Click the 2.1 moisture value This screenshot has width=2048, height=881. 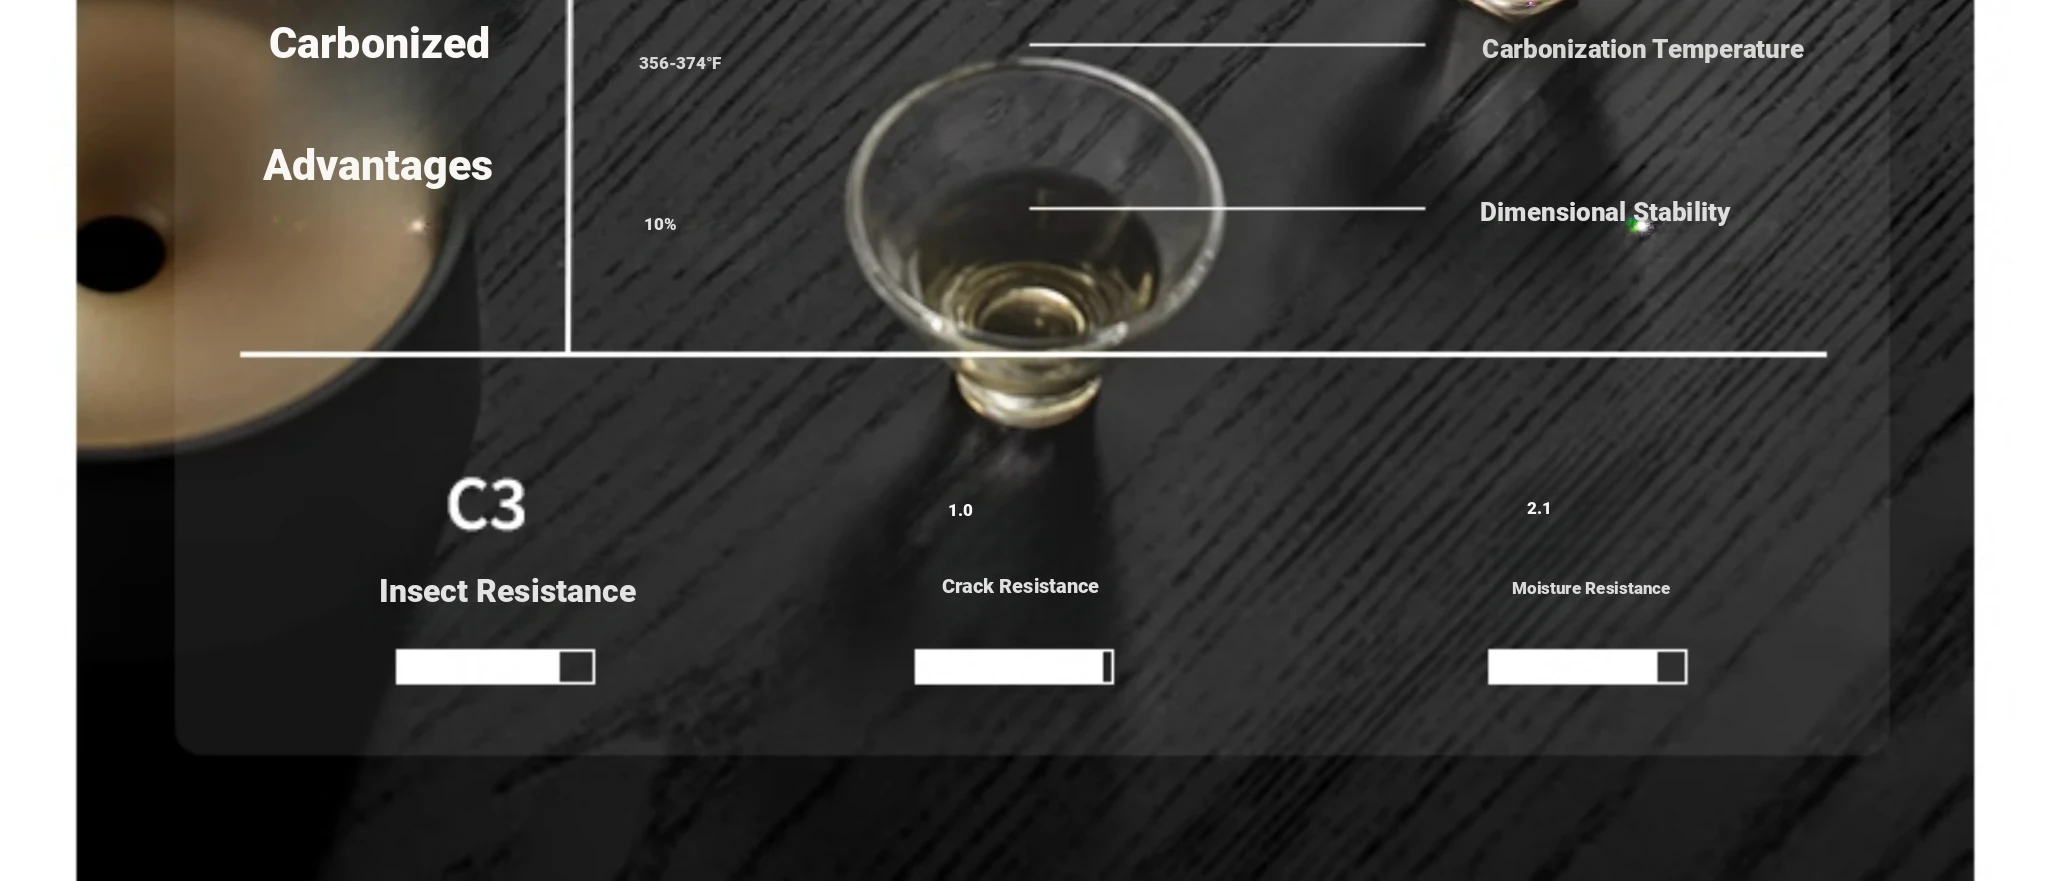[1539, 509]
